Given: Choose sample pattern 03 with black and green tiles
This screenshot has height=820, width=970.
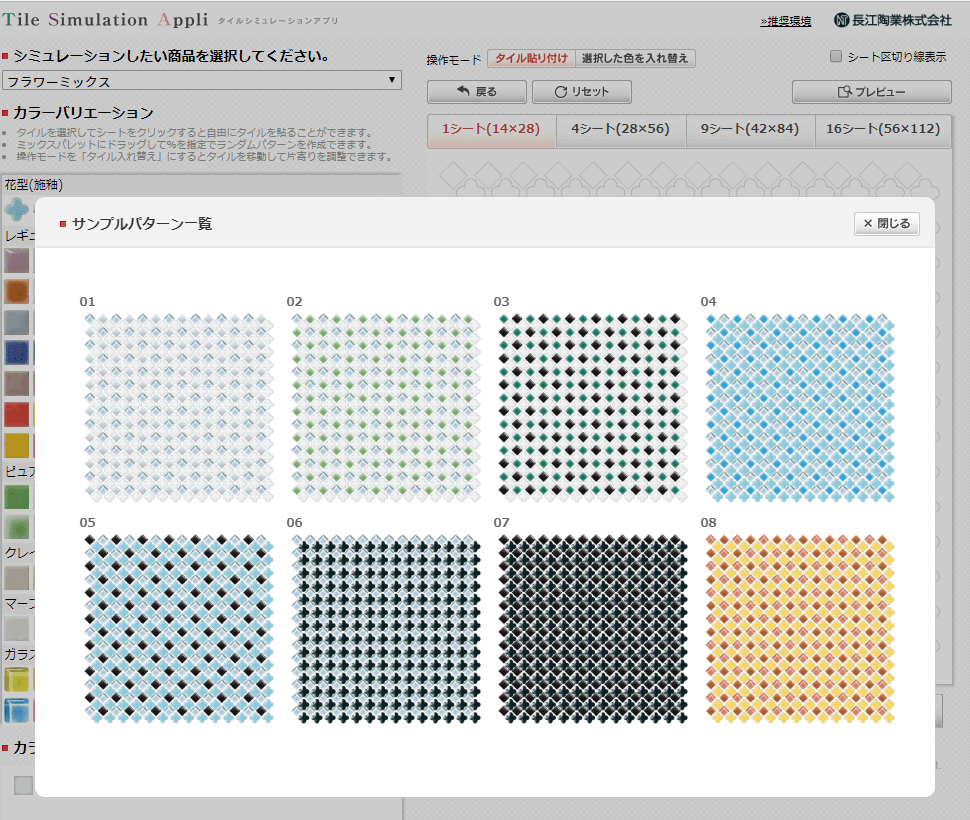Looking at the screenshot, I should (594, 407).
